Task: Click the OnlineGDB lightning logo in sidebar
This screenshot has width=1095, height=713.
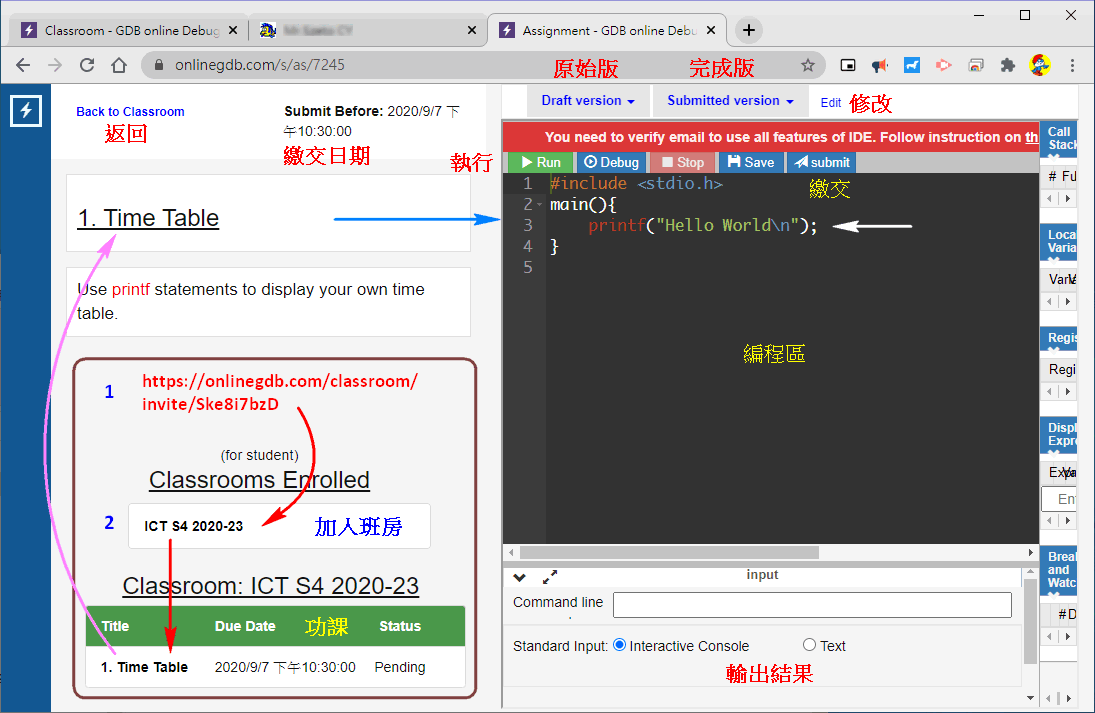Action: (x=26, y=111)
